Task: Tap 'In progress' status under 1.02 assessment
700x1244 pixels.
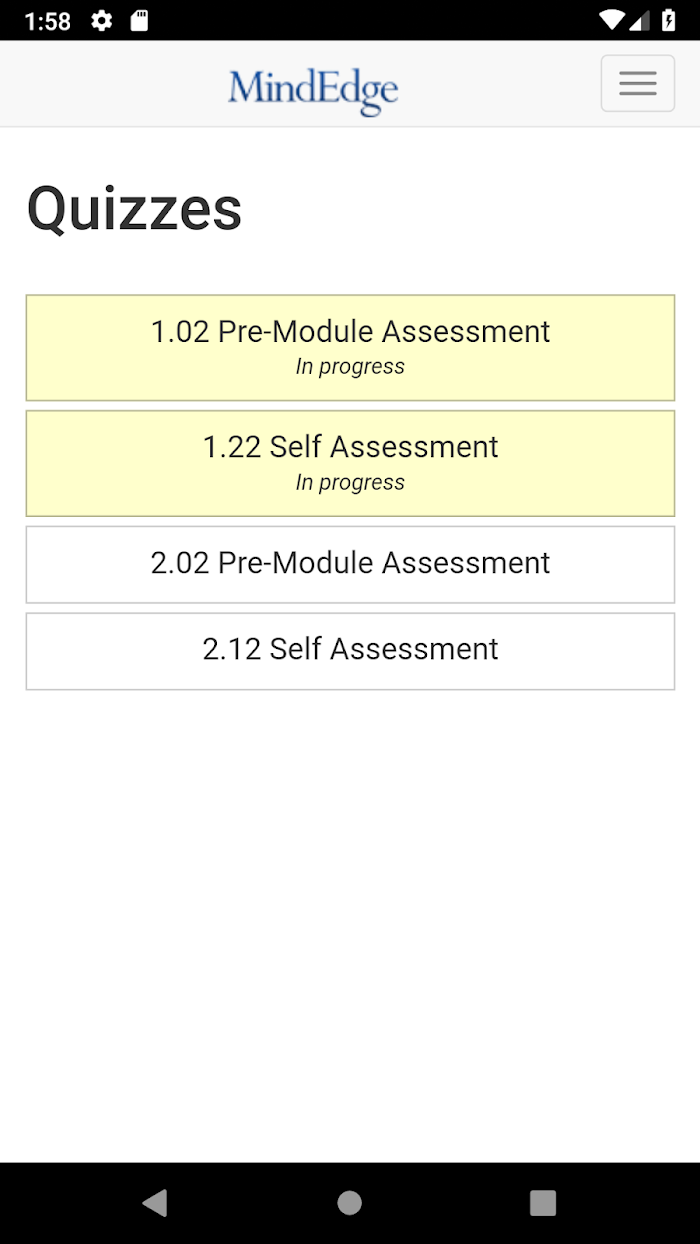Action: tap(350, 367)
